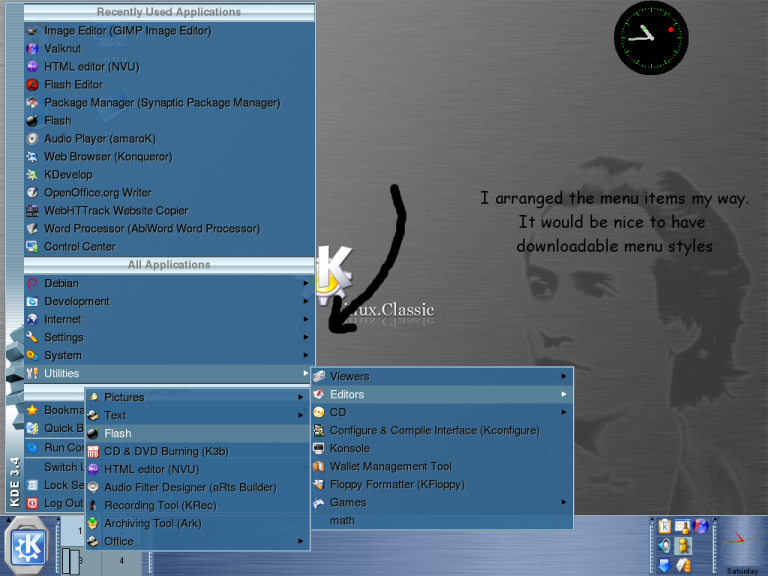
Task: Expand the System submenu arrow
Action: pos(306,355)
